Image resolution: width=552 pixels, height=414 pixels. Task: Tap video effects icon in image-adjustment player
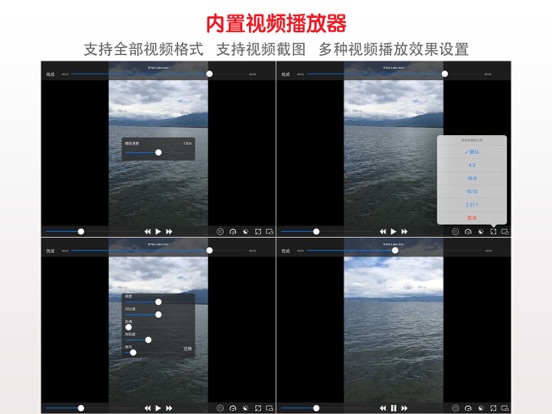tap(245, 408)
